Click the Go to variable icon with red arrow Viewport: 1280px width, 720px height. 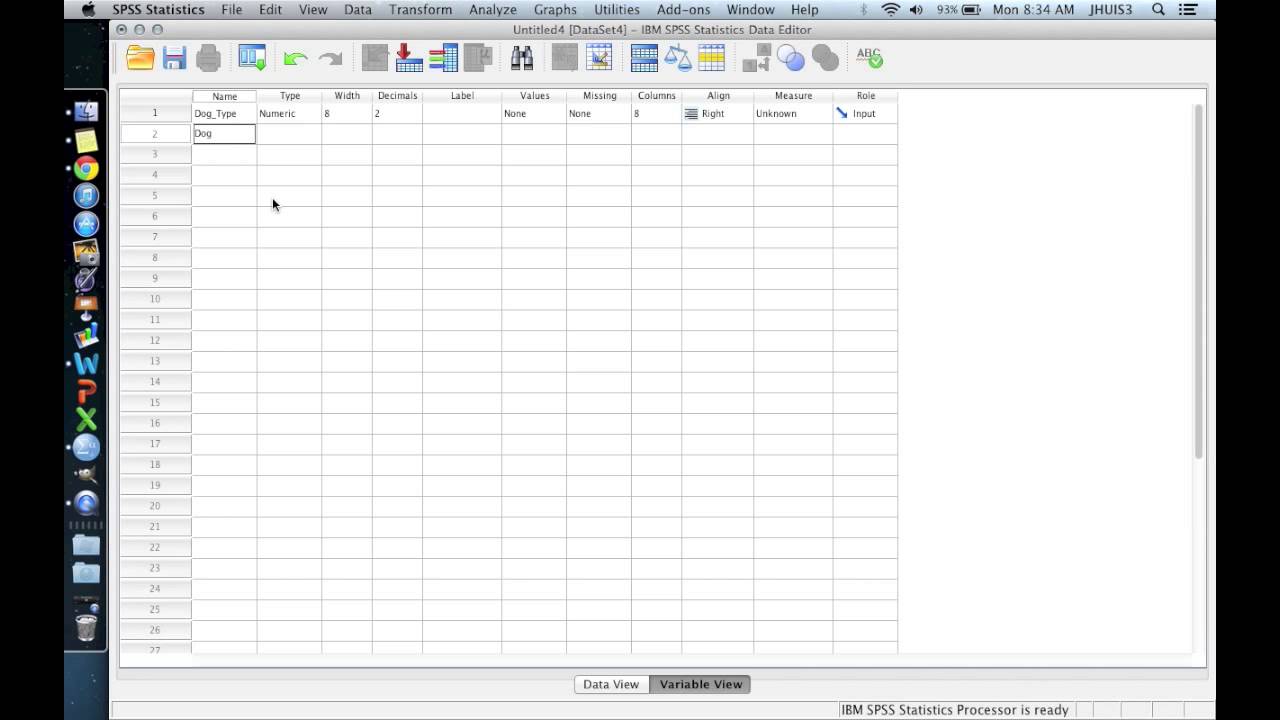coord(409,58)
